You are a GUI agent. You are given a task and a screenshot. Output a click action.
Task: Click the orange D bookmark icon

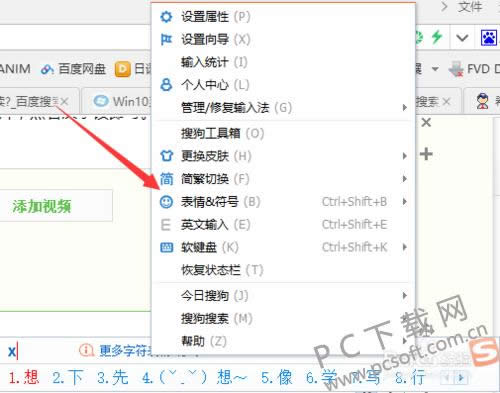(x=122, y=69)
